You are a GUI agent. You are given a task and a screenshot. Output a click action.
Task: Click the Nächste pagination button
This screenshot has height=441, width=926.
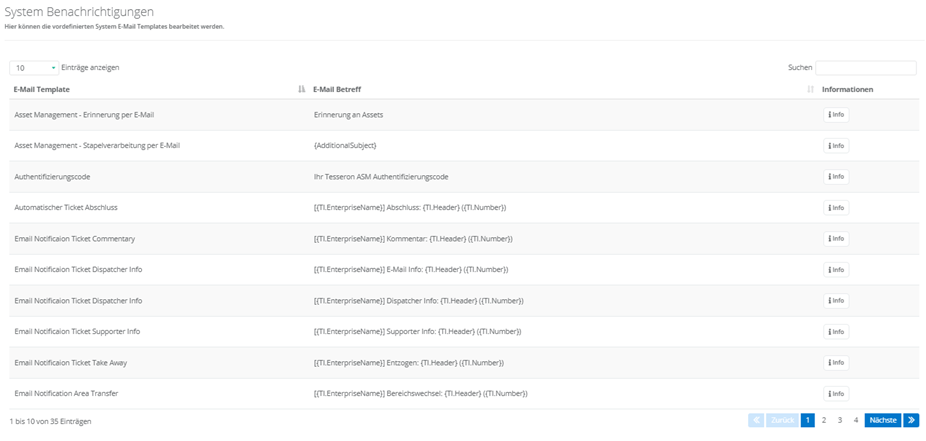(x=882, y=421)
